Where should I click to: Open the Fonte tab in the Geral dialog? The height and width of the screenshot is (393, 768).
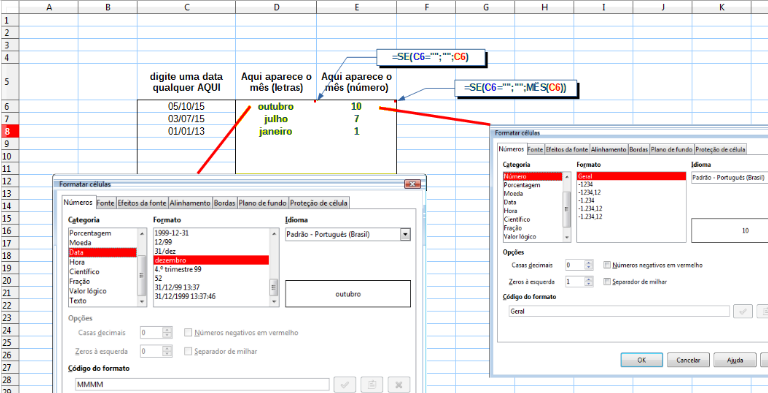click(535, 149)
